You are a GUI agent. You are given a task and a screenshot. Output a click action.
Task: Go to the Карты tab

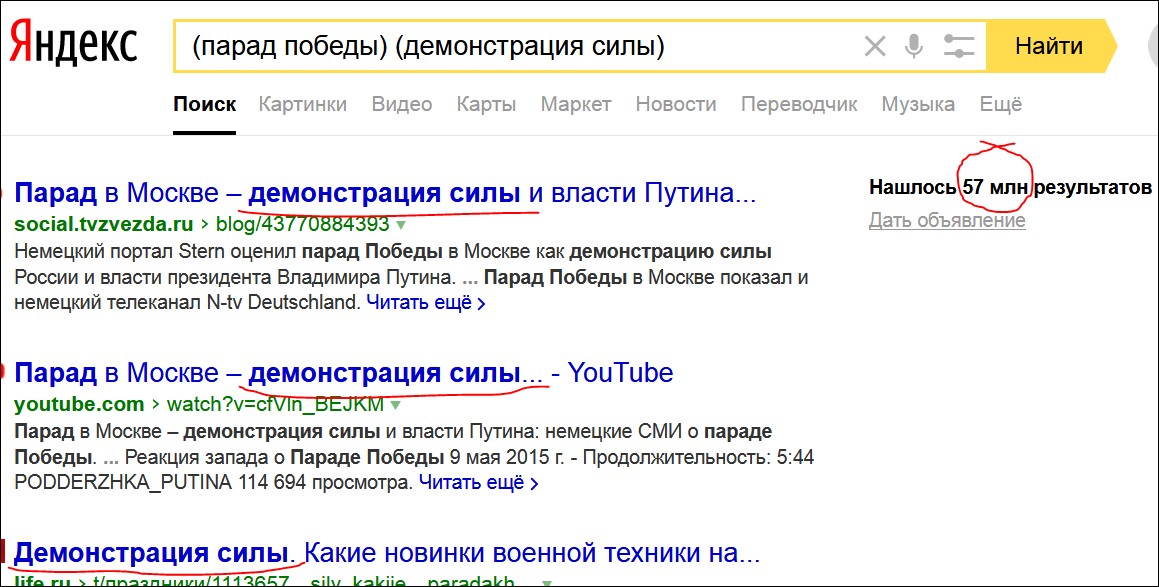(x=486, y=104)
